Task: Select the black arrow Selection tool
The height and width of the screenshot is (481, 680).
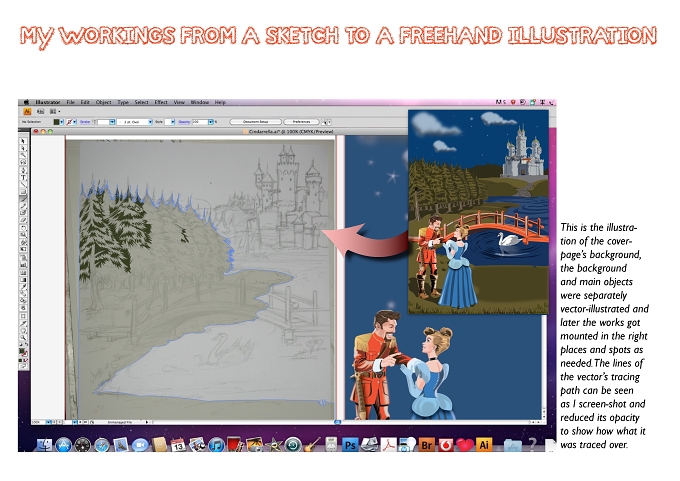Action: point(23,141)
